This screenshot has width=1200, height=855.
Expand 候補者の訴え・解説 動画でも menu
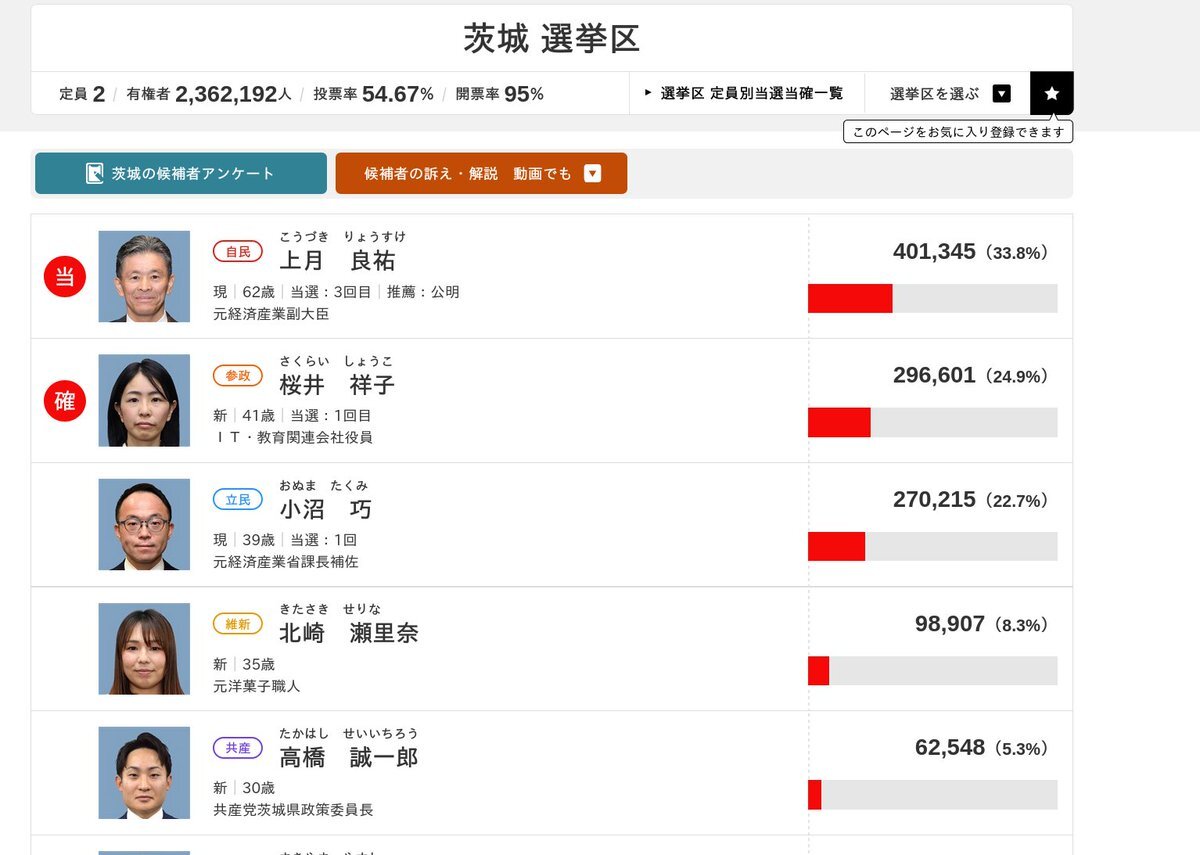point(481,174)
